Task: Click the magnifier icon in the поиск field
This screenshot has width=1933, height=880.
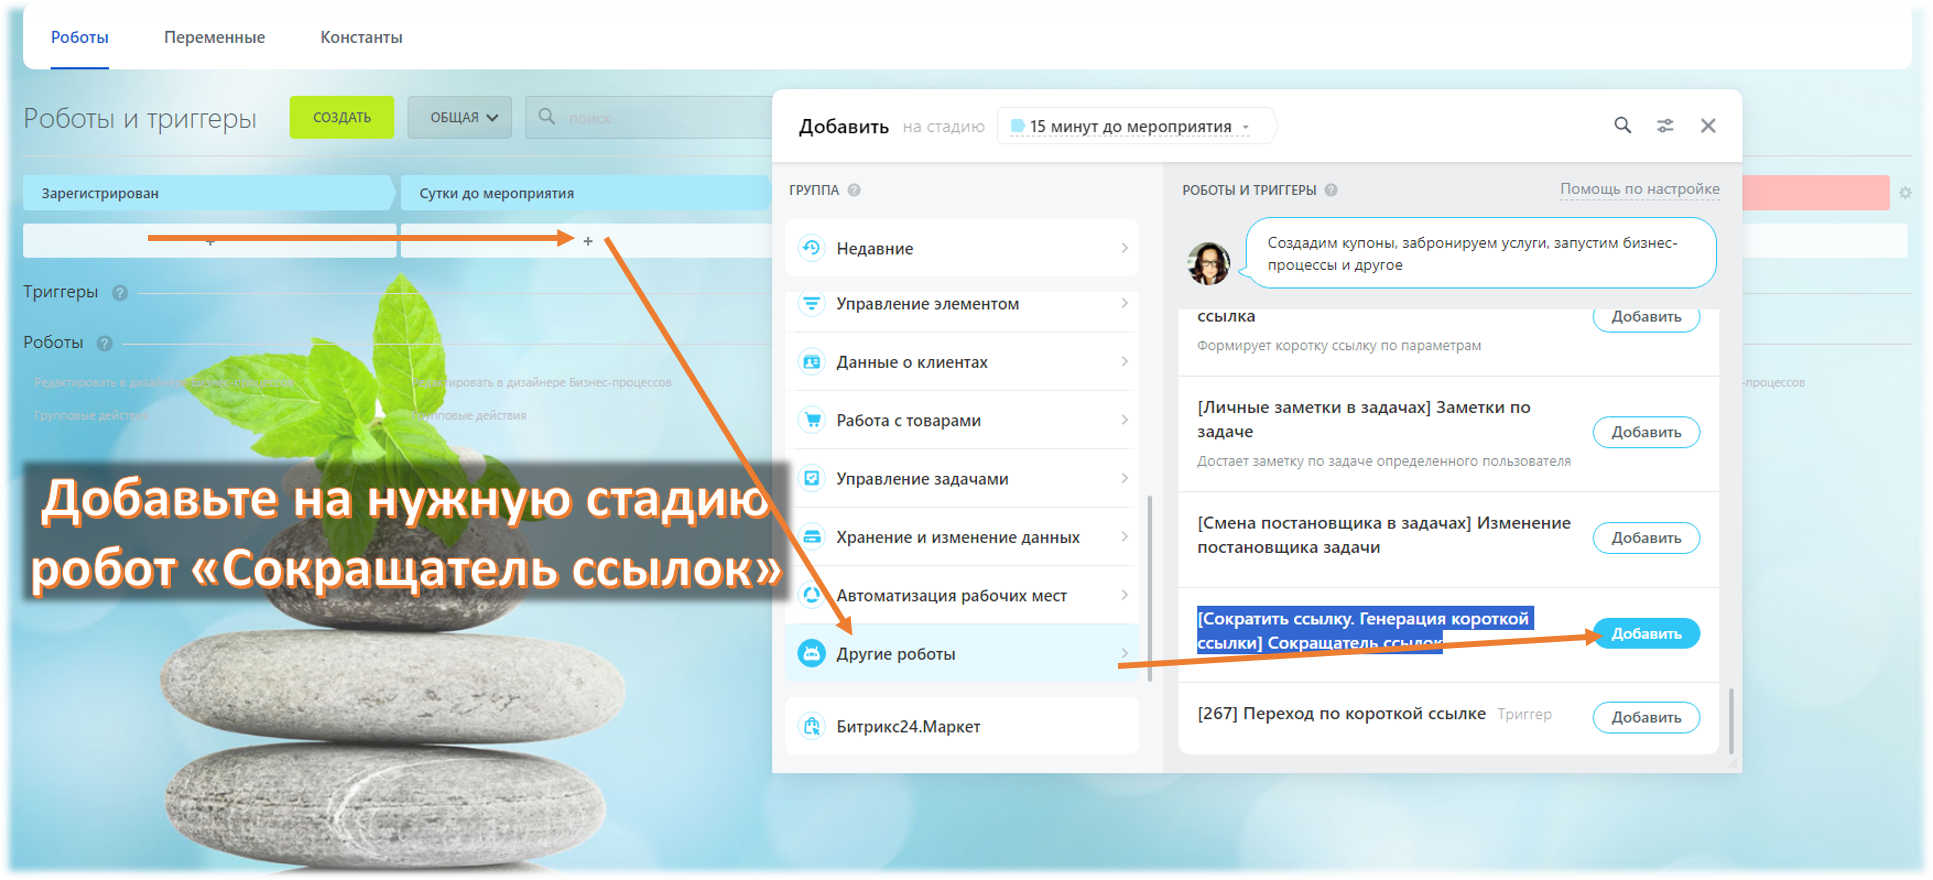Action: (547, 117)
